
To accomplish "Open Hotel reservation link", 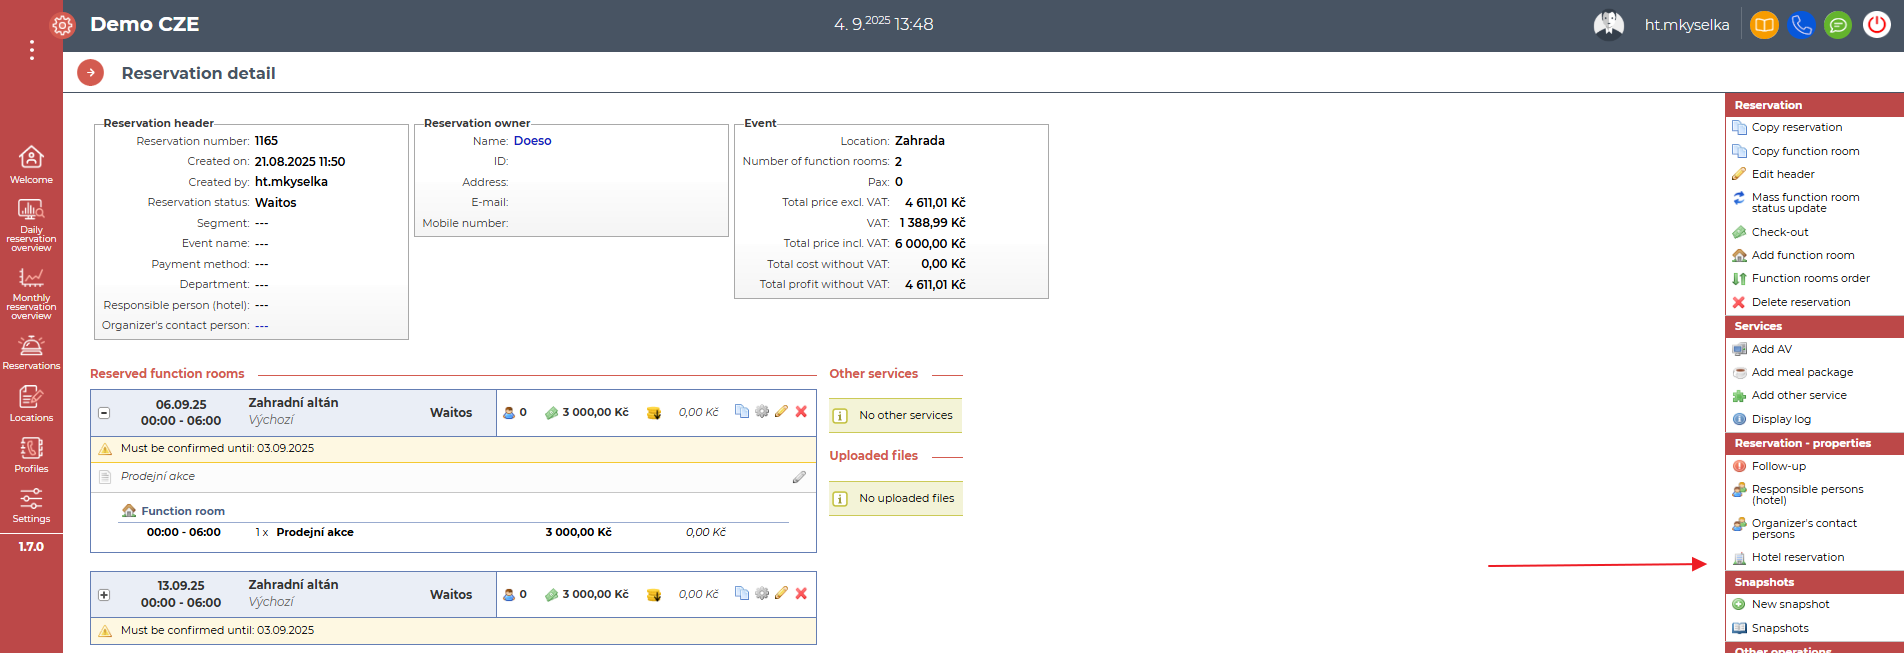I will pyautogui.click(x=1797, y=557).
